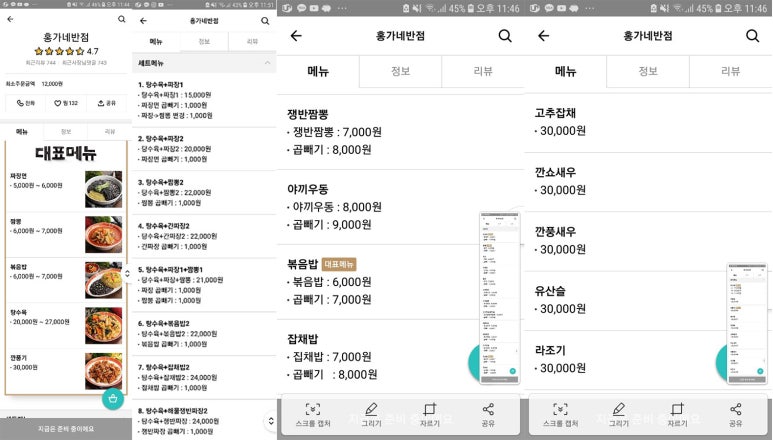Select 메뉴 tab on the 고추잡채 screen
773x440 pixels.
coord(565,71)
